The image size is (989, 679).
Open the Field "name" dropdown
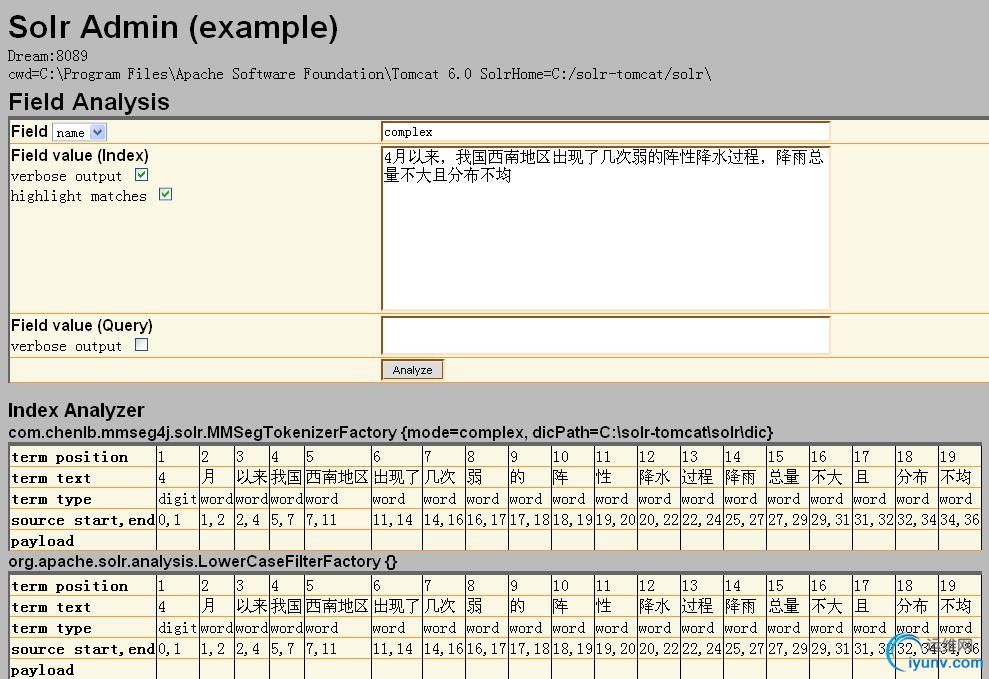(79, 132)
